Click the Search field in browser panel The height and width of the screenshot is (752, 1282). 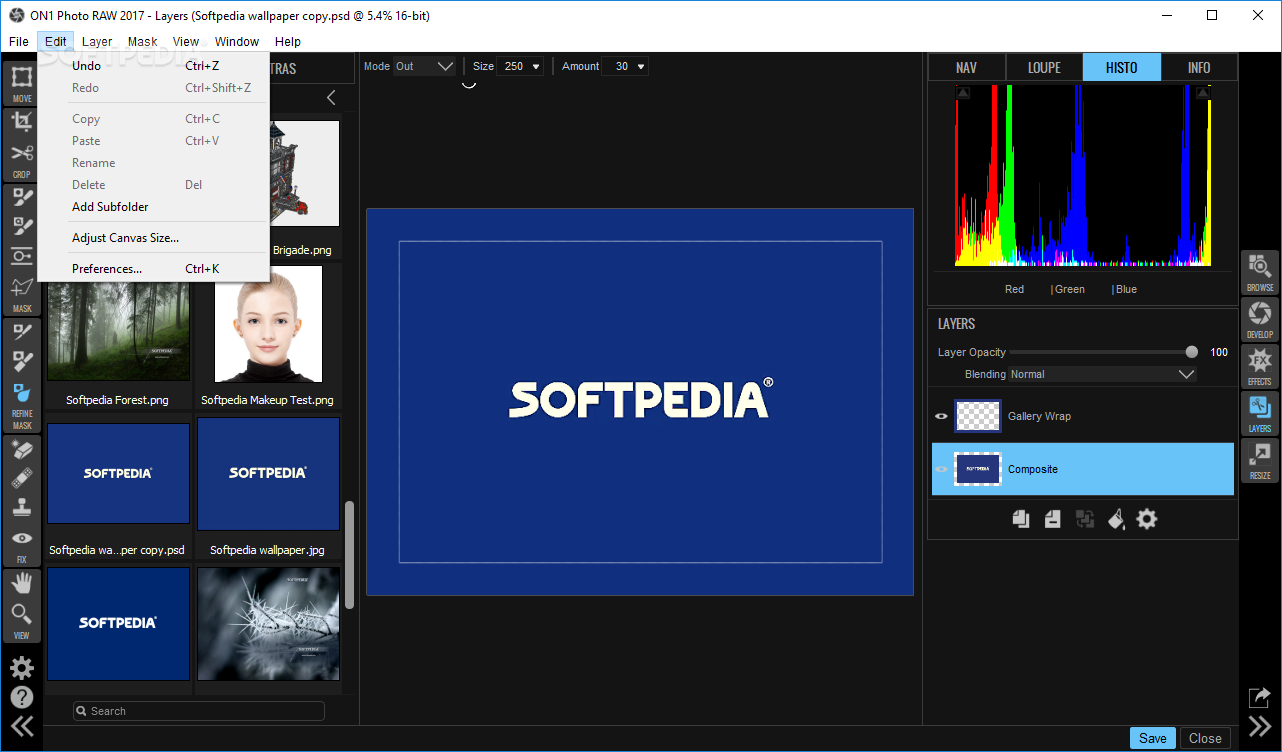pos(199,711)
